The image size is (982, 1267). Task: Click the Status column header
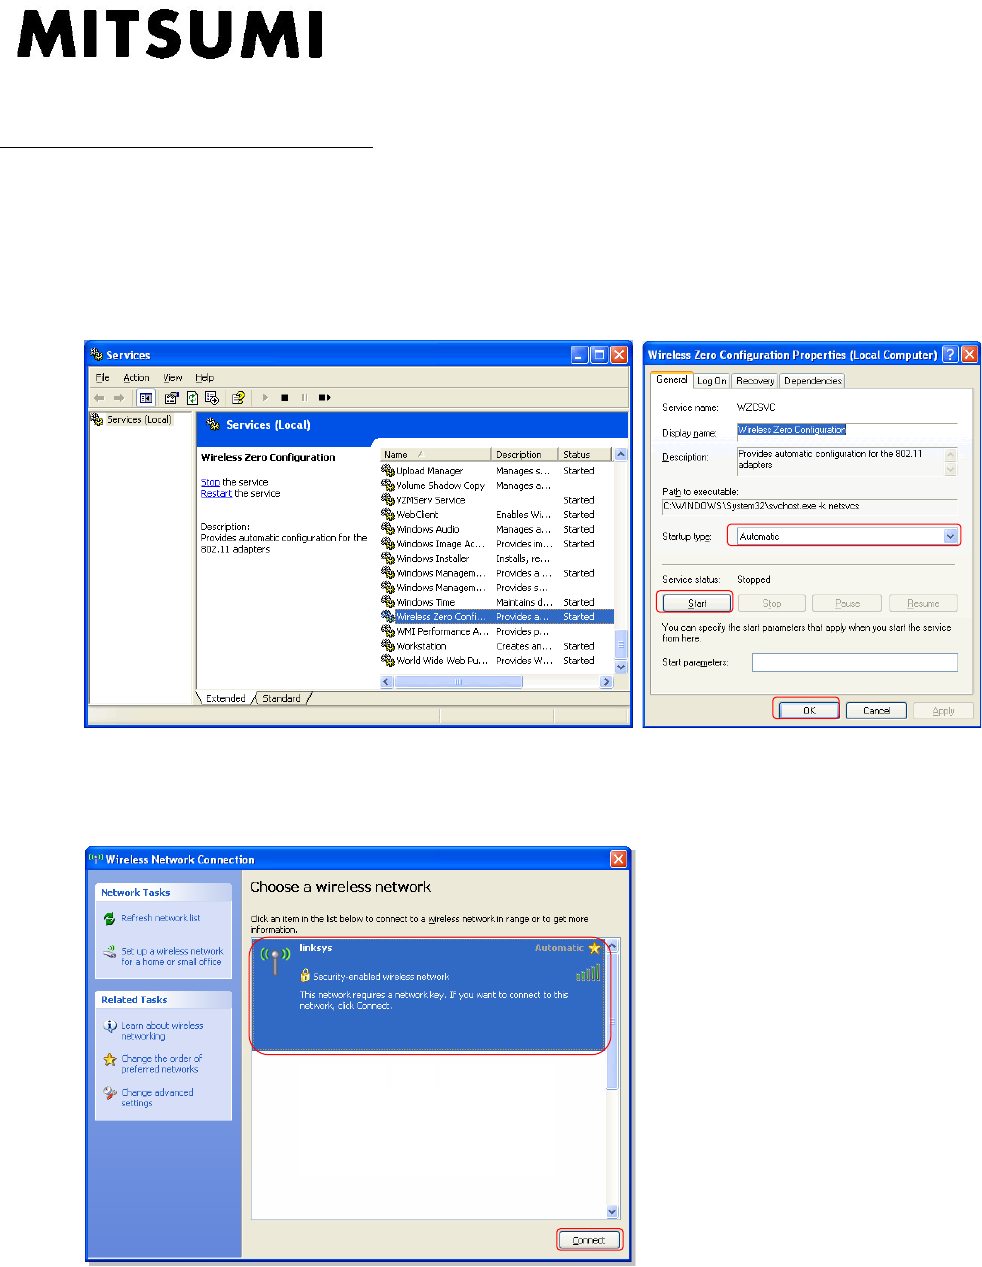[x=585, y=454]
